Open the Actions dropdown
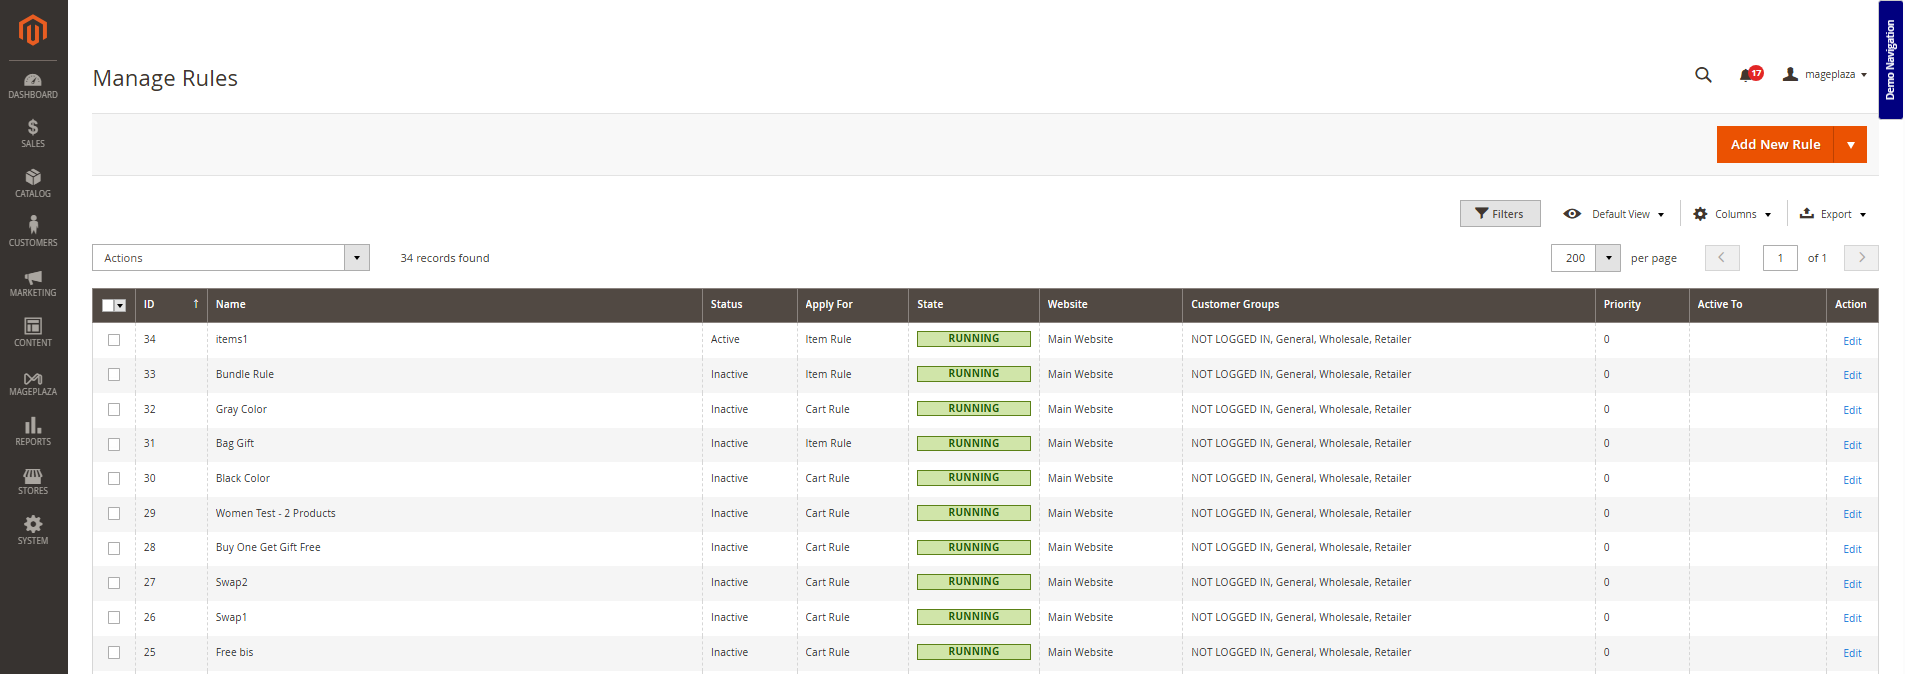This screenshot has width=1905, height=674. tap(231, 258)
